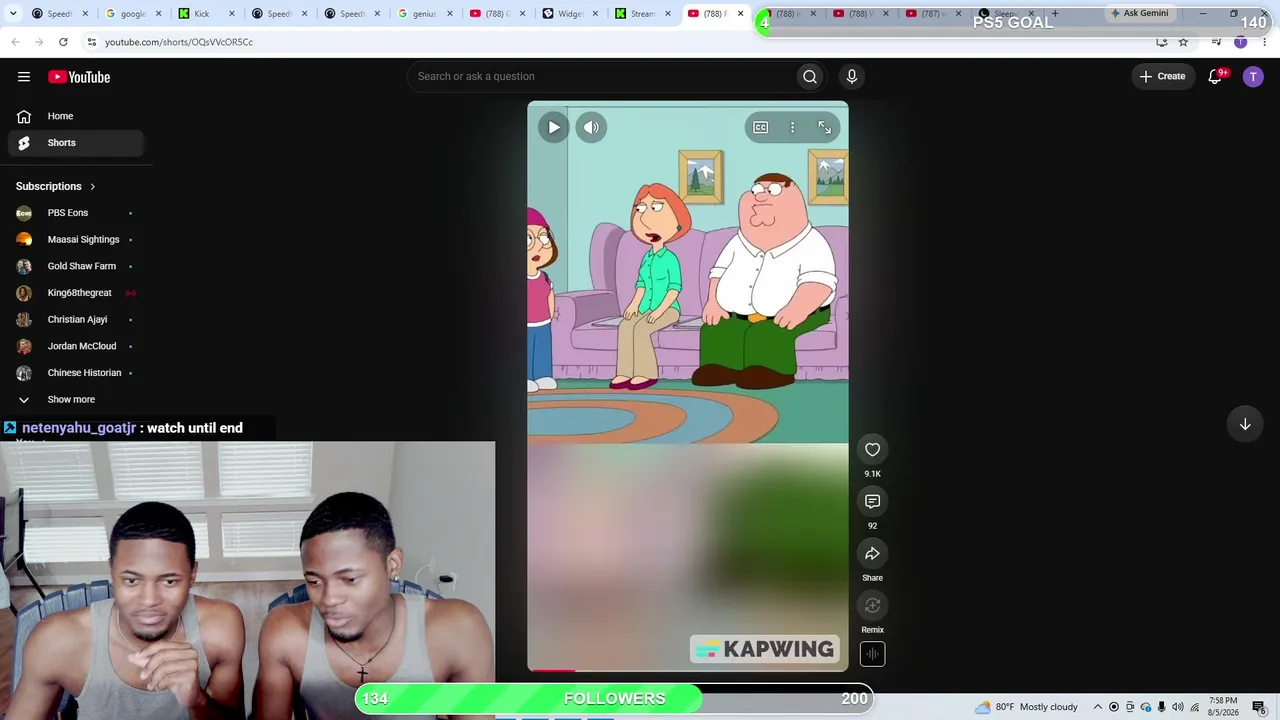Open the browser tab search dropdown
This screenshot has width=1280, height=720.
[12, 14]
